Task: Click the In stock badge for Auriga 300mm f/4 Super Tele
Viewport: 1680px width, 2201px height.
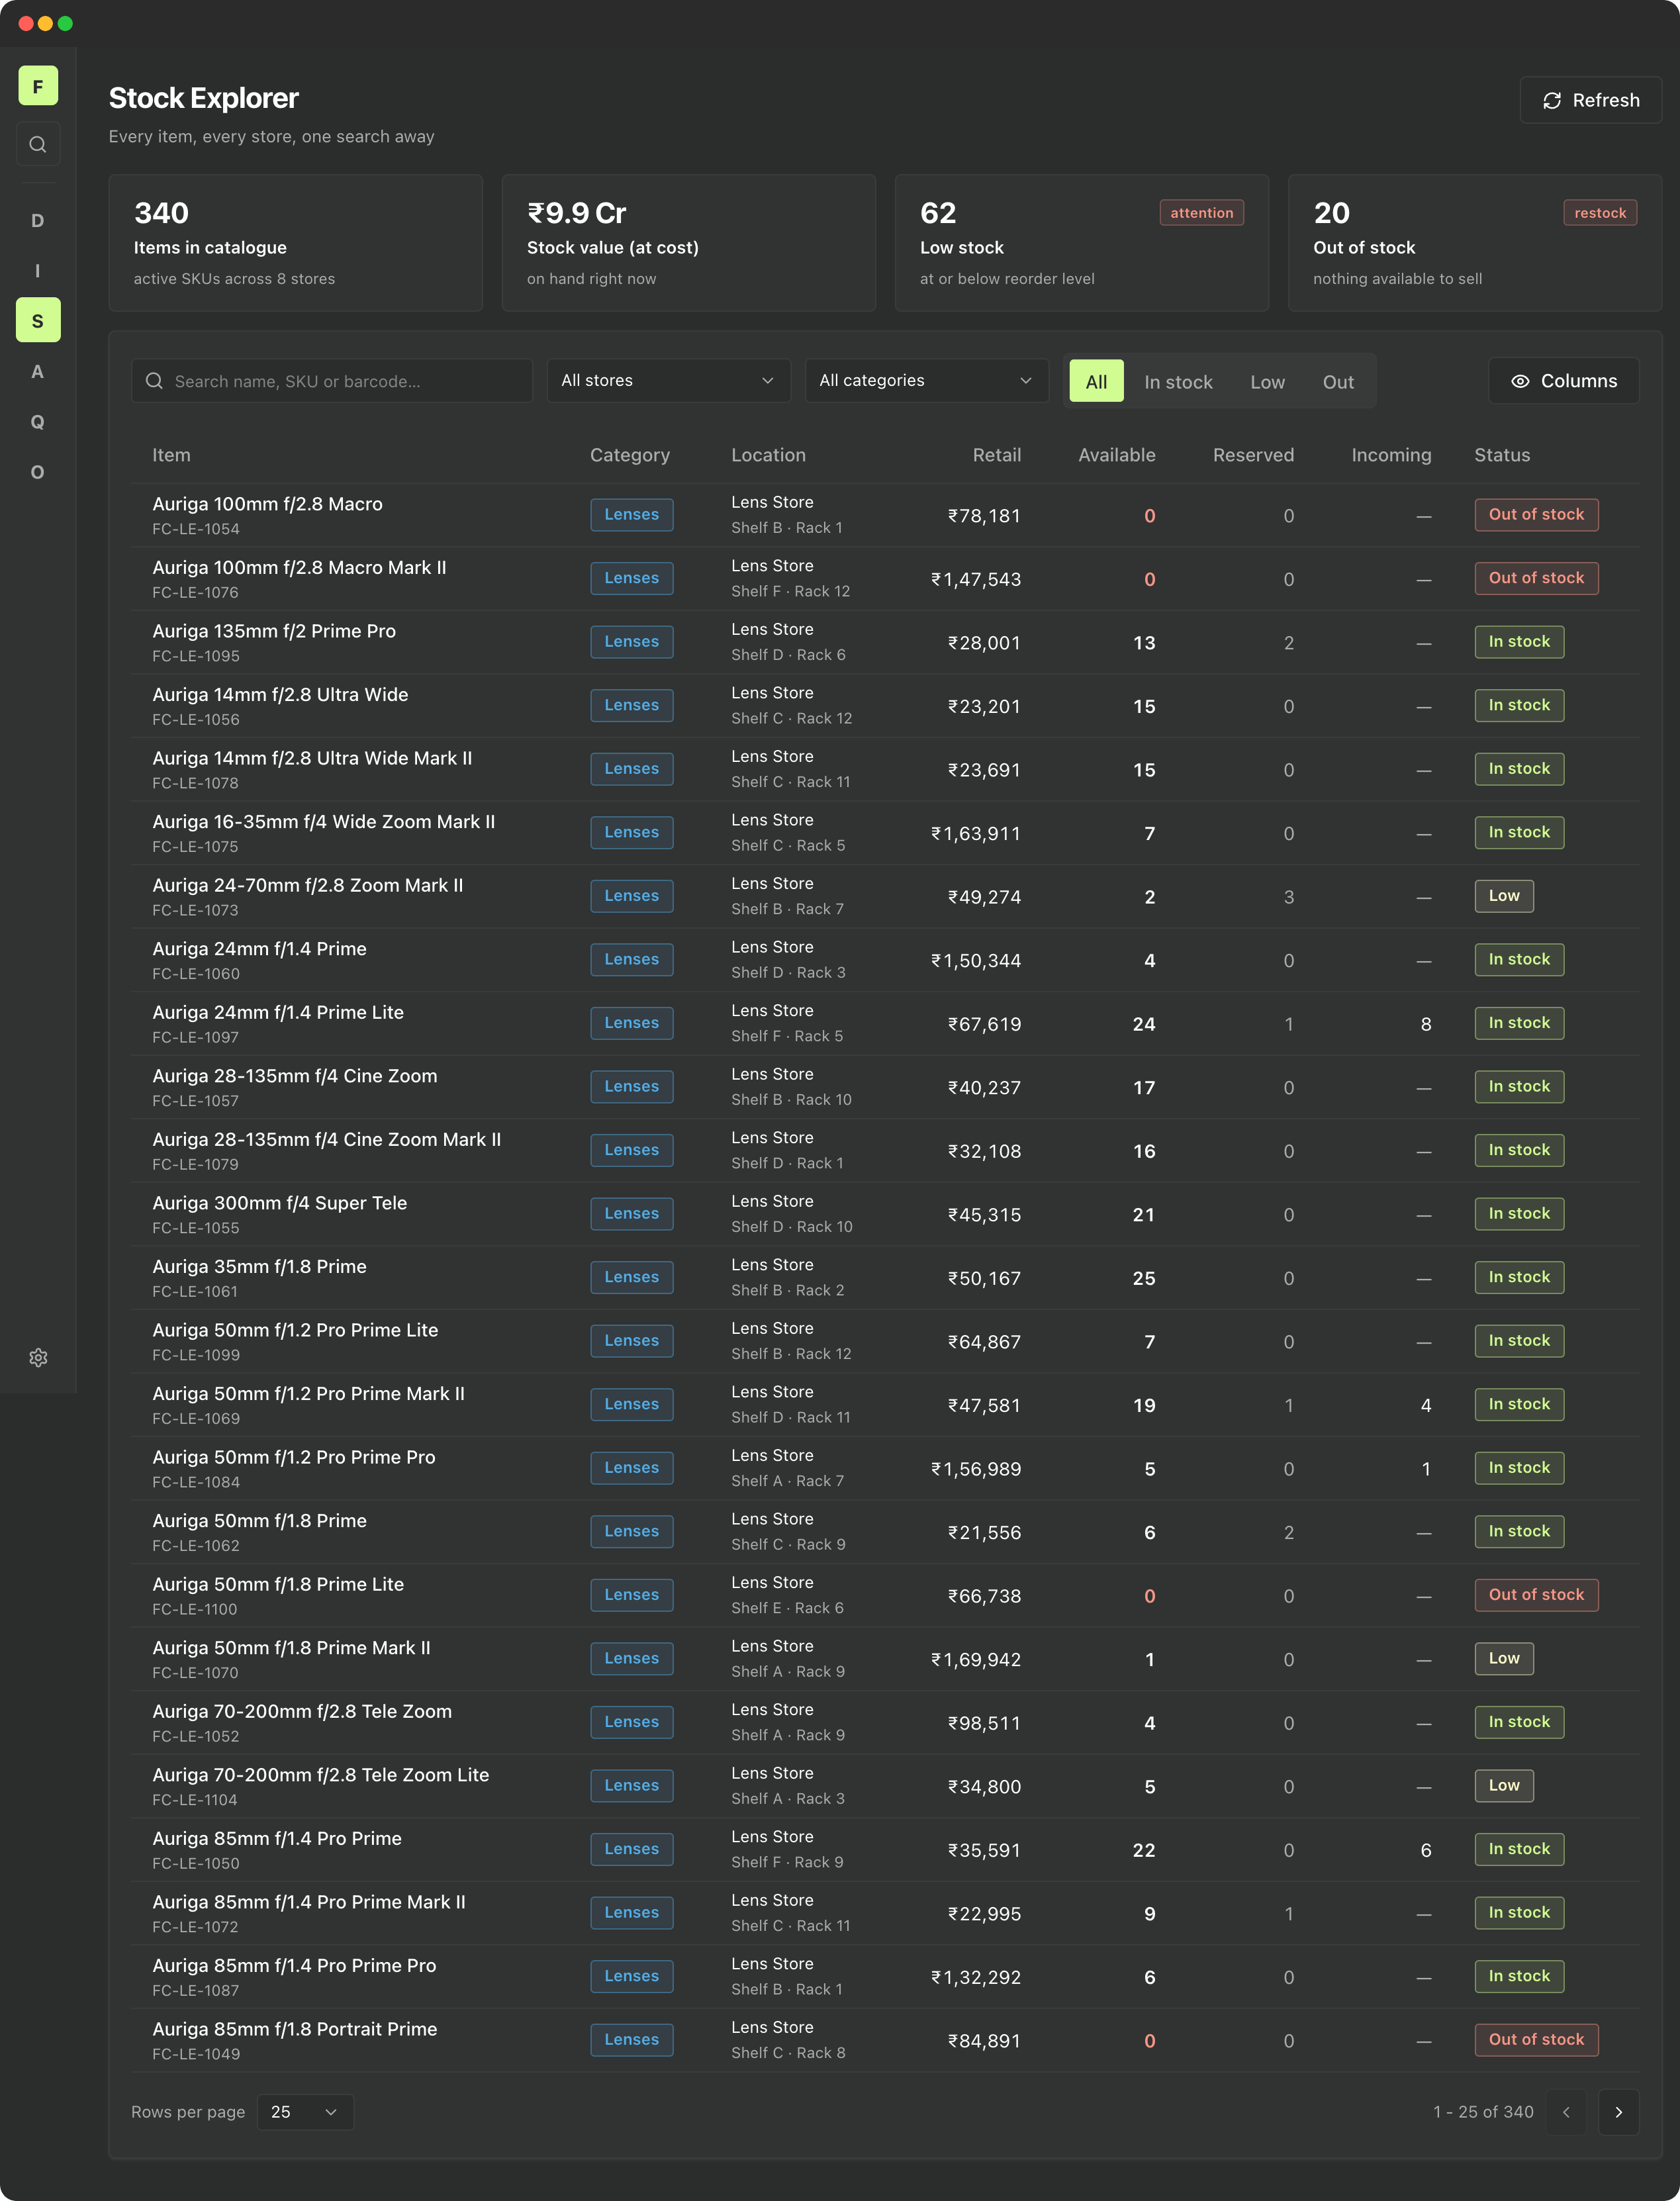Action: (1519, 1214)
